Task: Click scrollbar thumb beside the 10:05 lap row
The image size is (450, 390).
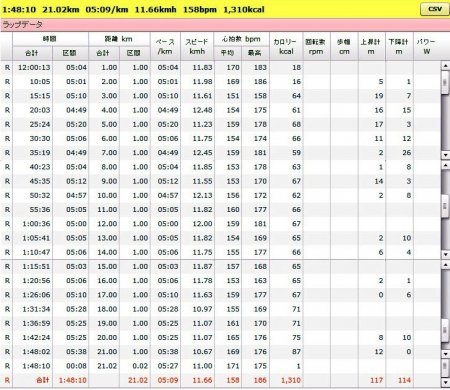Action: pos(445,82)
